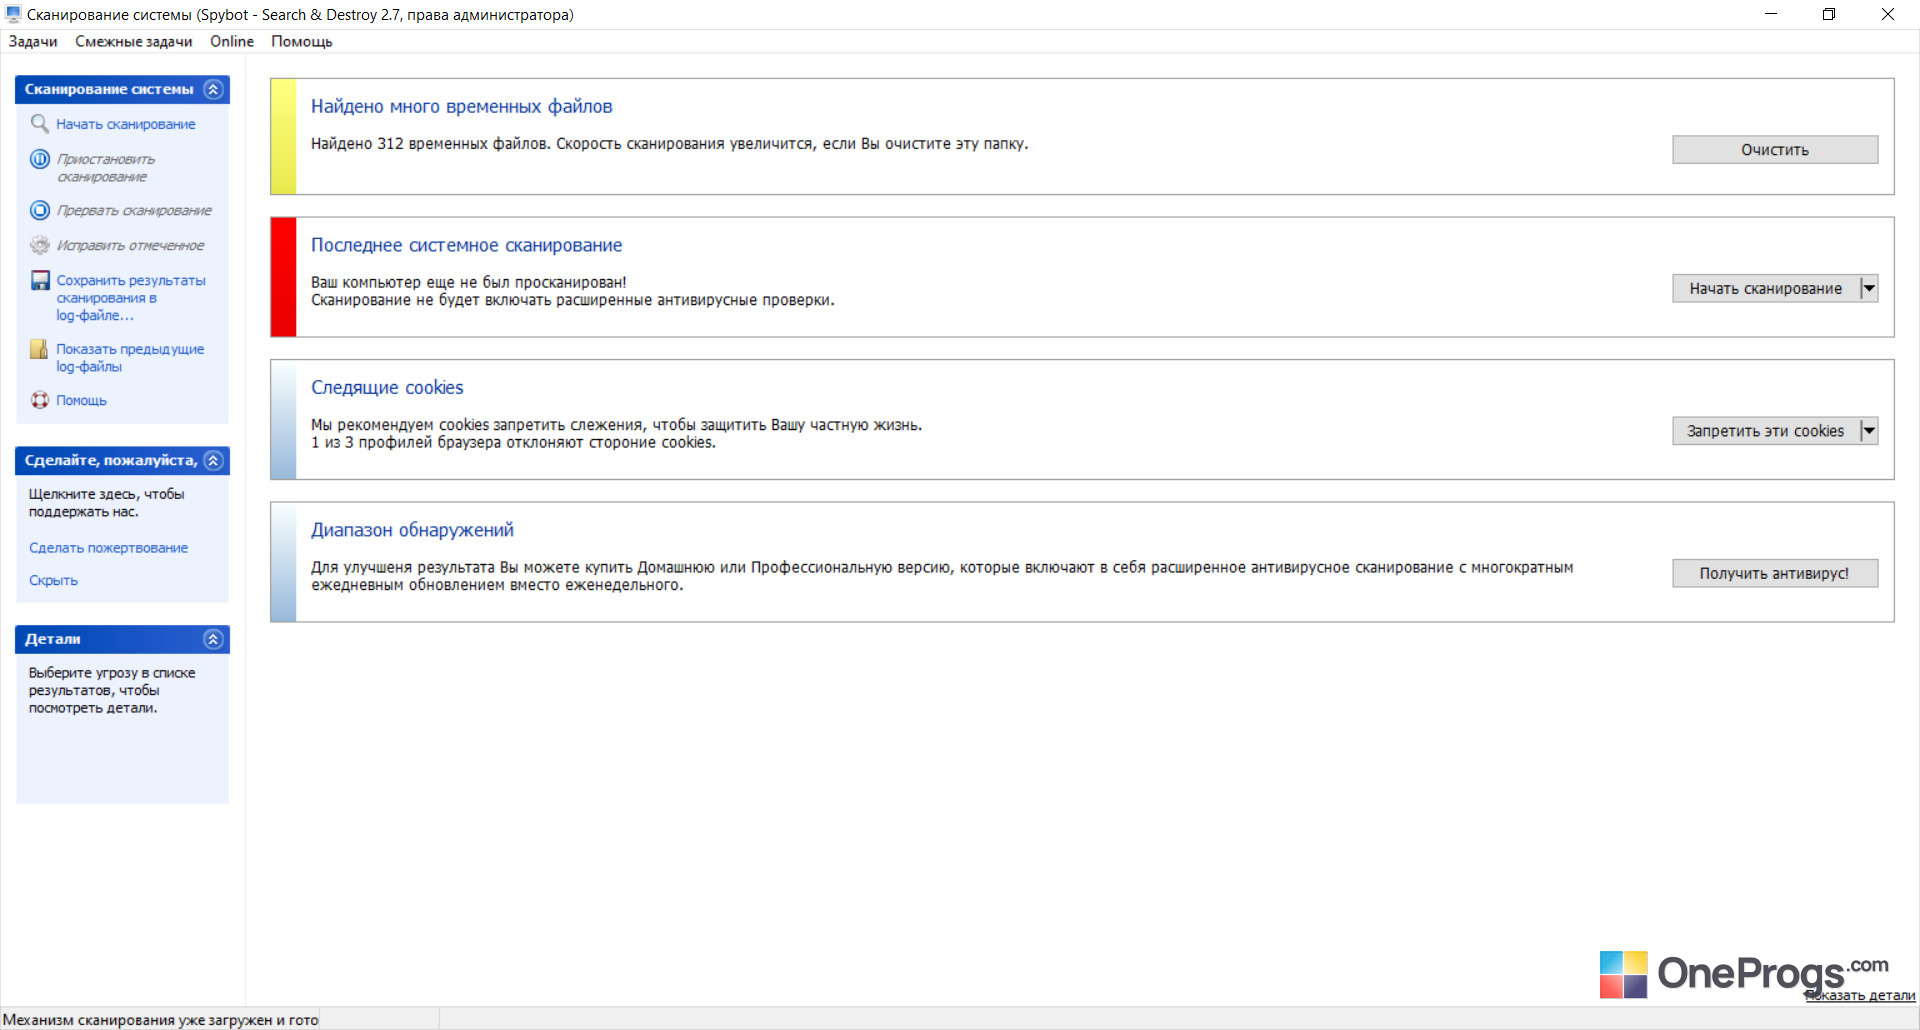Click the magnifier icon for start scan
The width and height of the screenshot is (1920, 1030).
[40, 124]
